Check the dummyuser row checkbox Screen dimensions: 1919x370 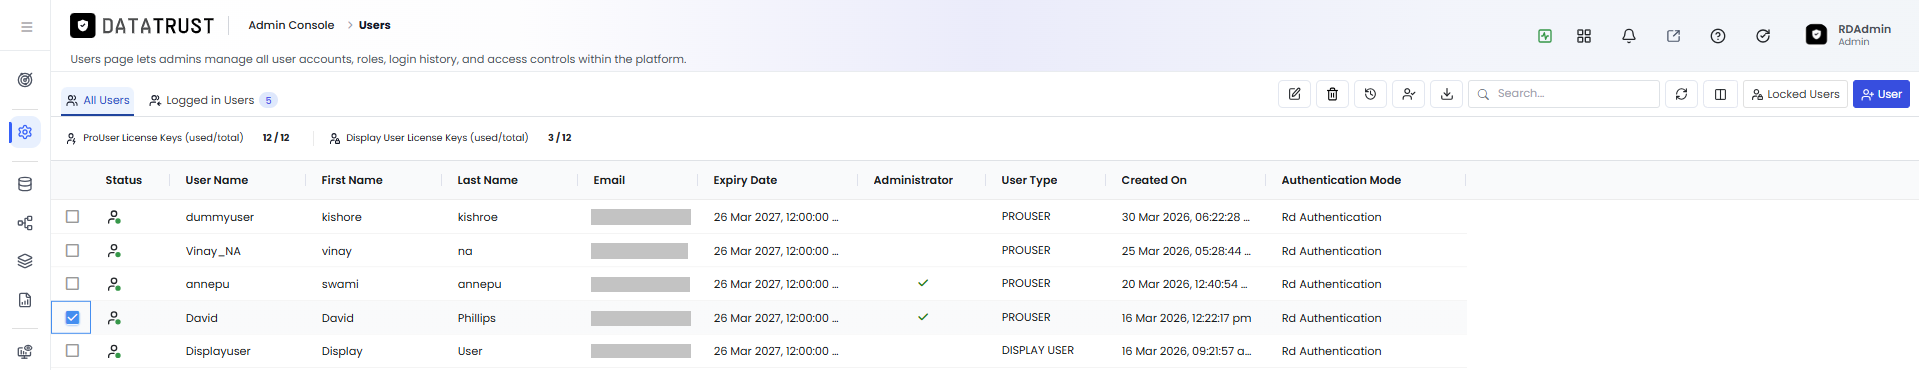click(72, 216)
